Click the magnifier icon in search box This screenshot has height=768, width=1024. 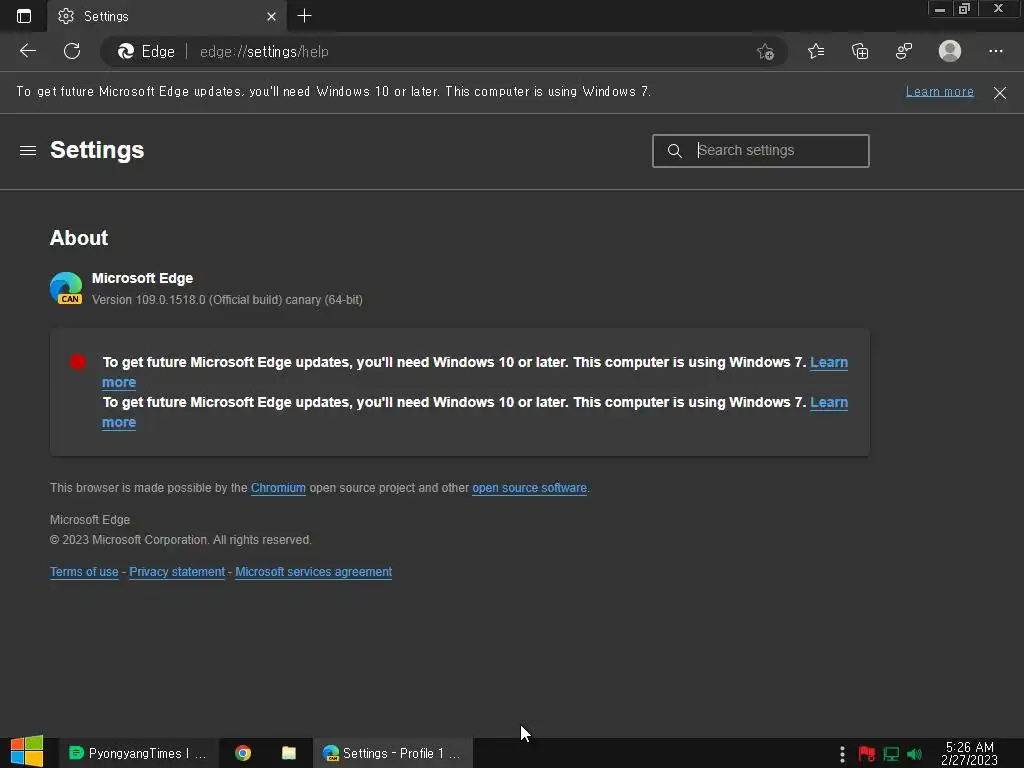pyautogui.click(x=675, y=151)
